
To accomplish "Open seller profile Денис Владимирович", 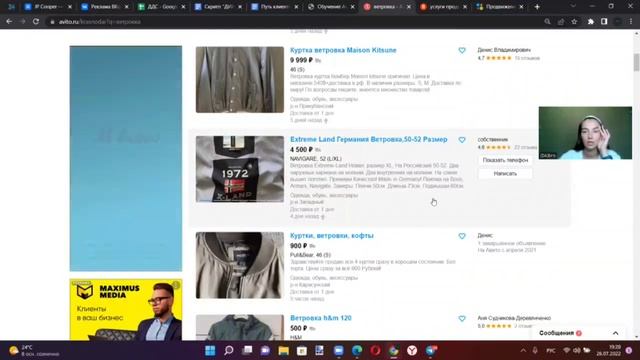I will tap(504, 50).
